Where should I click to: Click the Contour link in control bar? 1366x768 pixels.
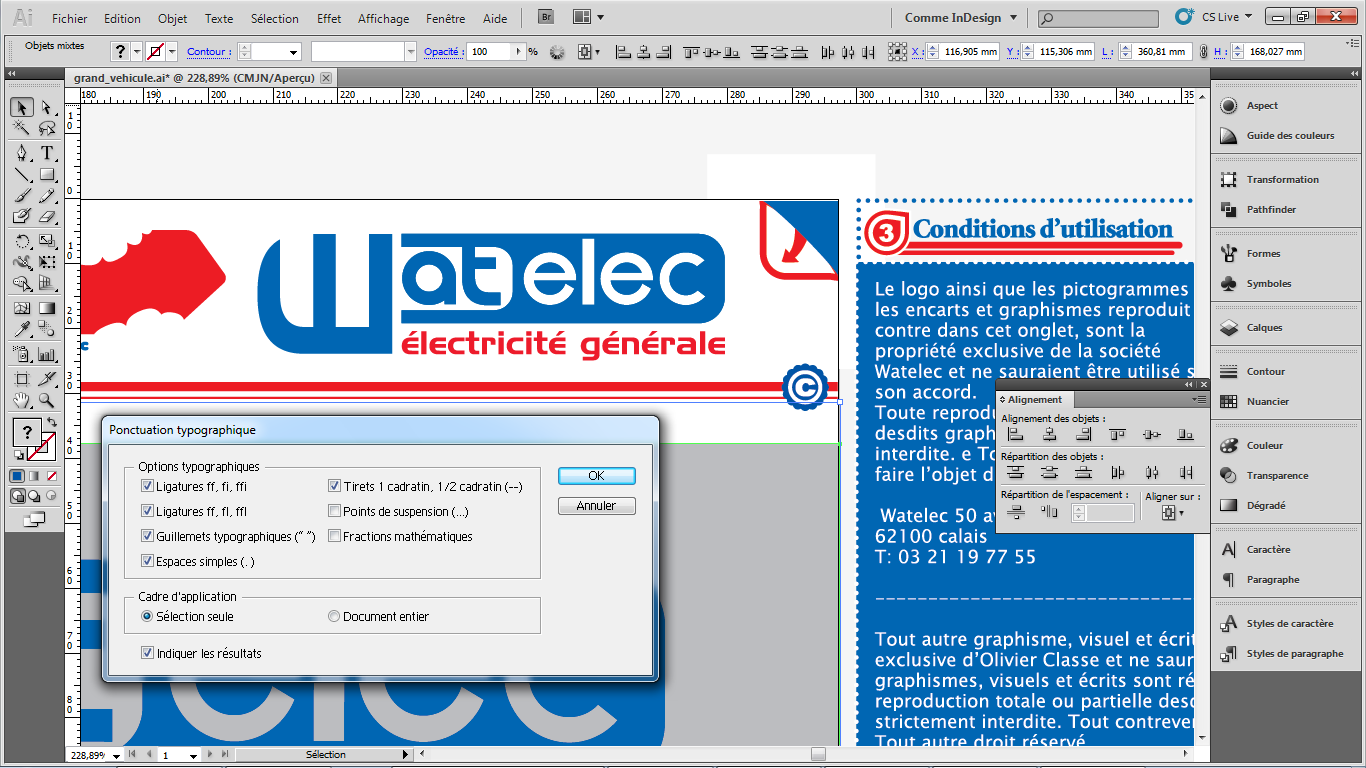coord(208,52)
